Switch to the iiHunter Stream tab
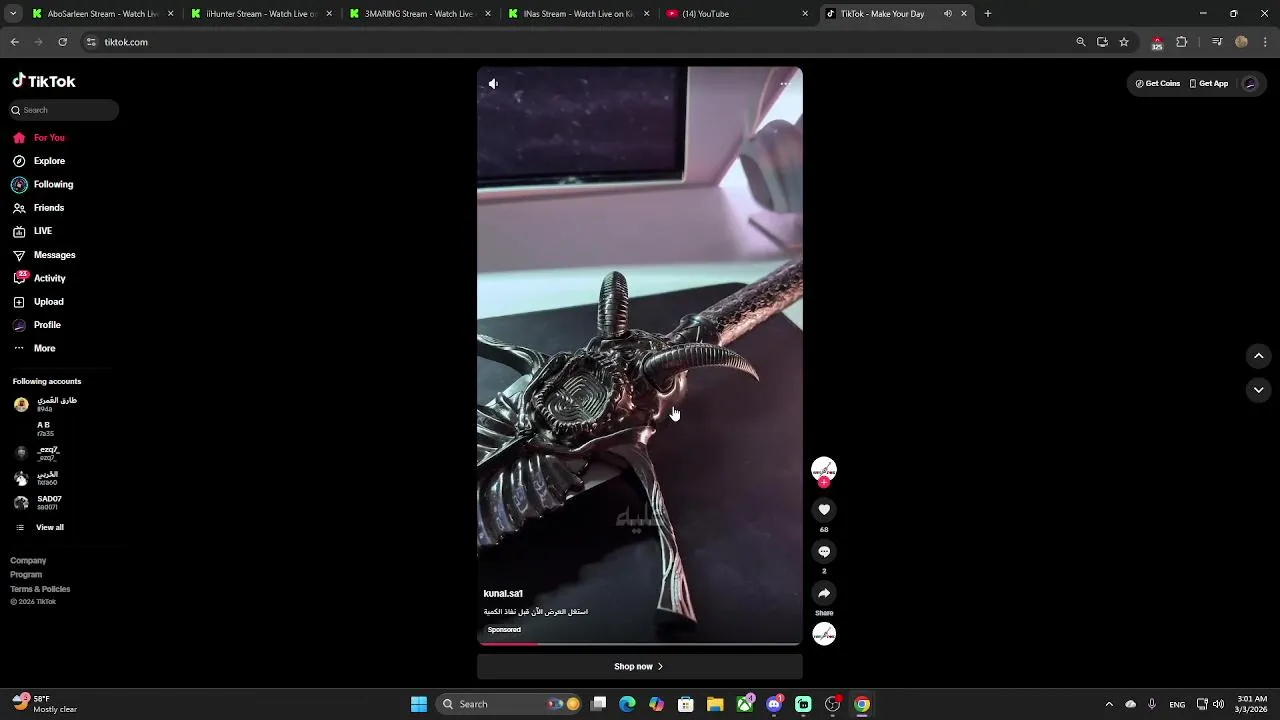The image size is (1280, 720). click(x=260, y=14)
